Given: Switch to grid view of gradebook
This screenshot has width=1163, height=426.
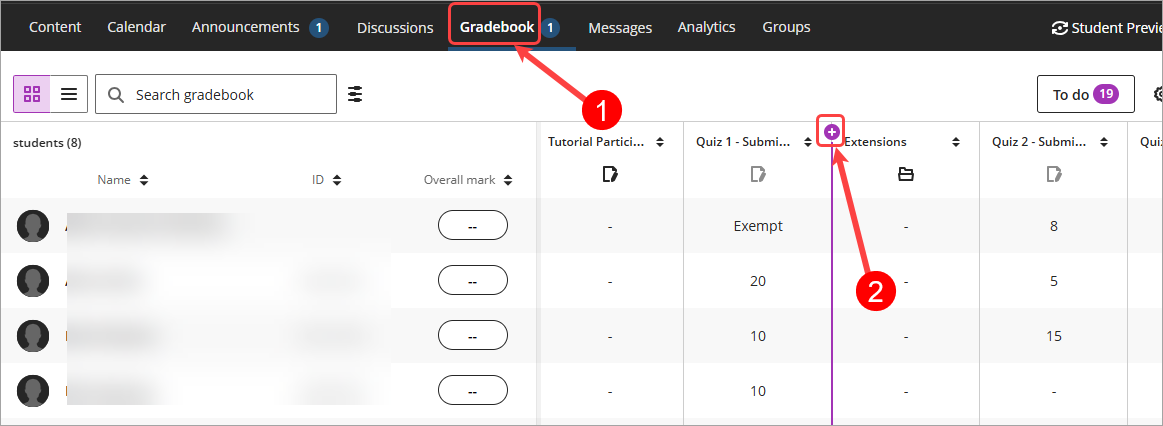Looking at the screenshot, I should tap(32, 94).
